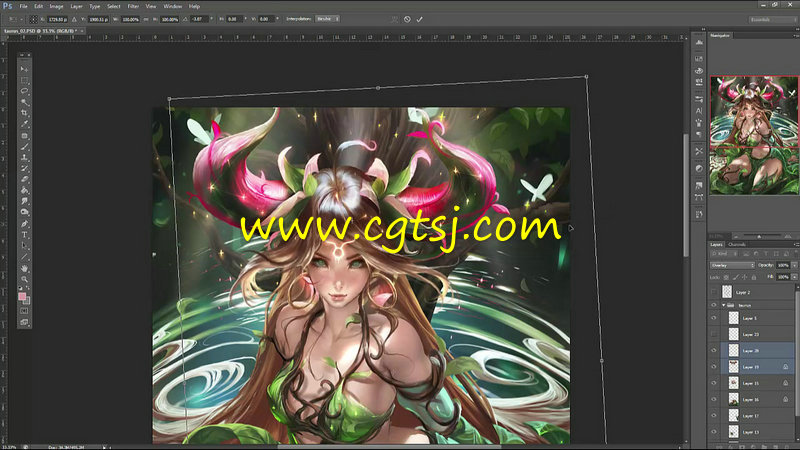The width and height of the screenshot is (800, 450).
Task: Open the Layer menu
Action: tap(77, 6)
